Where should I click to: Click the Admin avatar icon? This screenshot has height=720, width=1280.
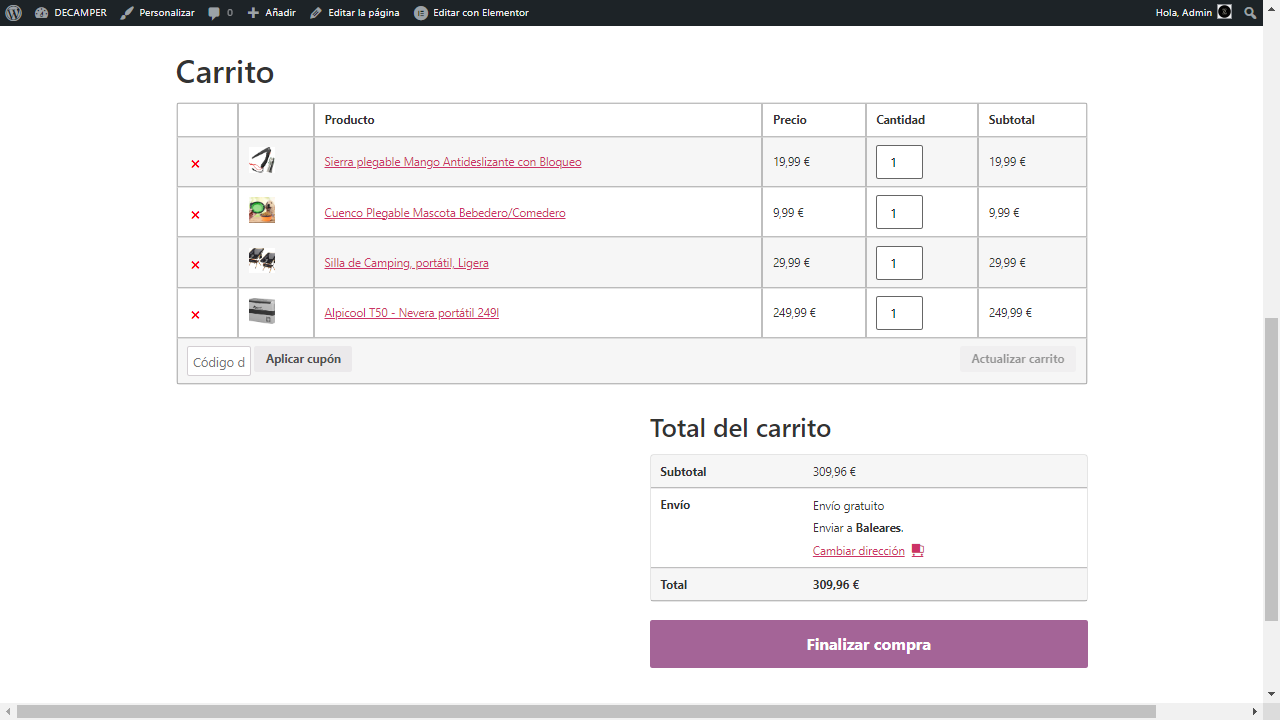pos(1224,13)
